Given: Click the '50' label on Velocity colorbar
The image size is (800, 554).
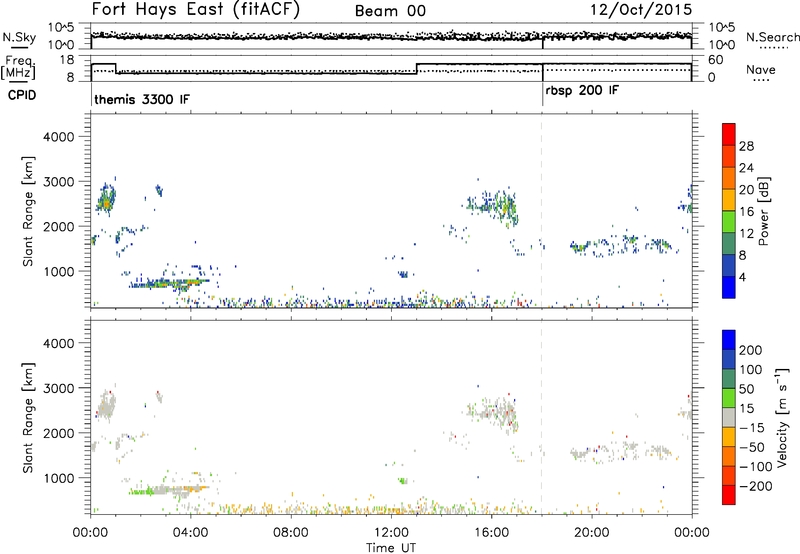Looking at the screenshot, I should [x=746, y=389].
